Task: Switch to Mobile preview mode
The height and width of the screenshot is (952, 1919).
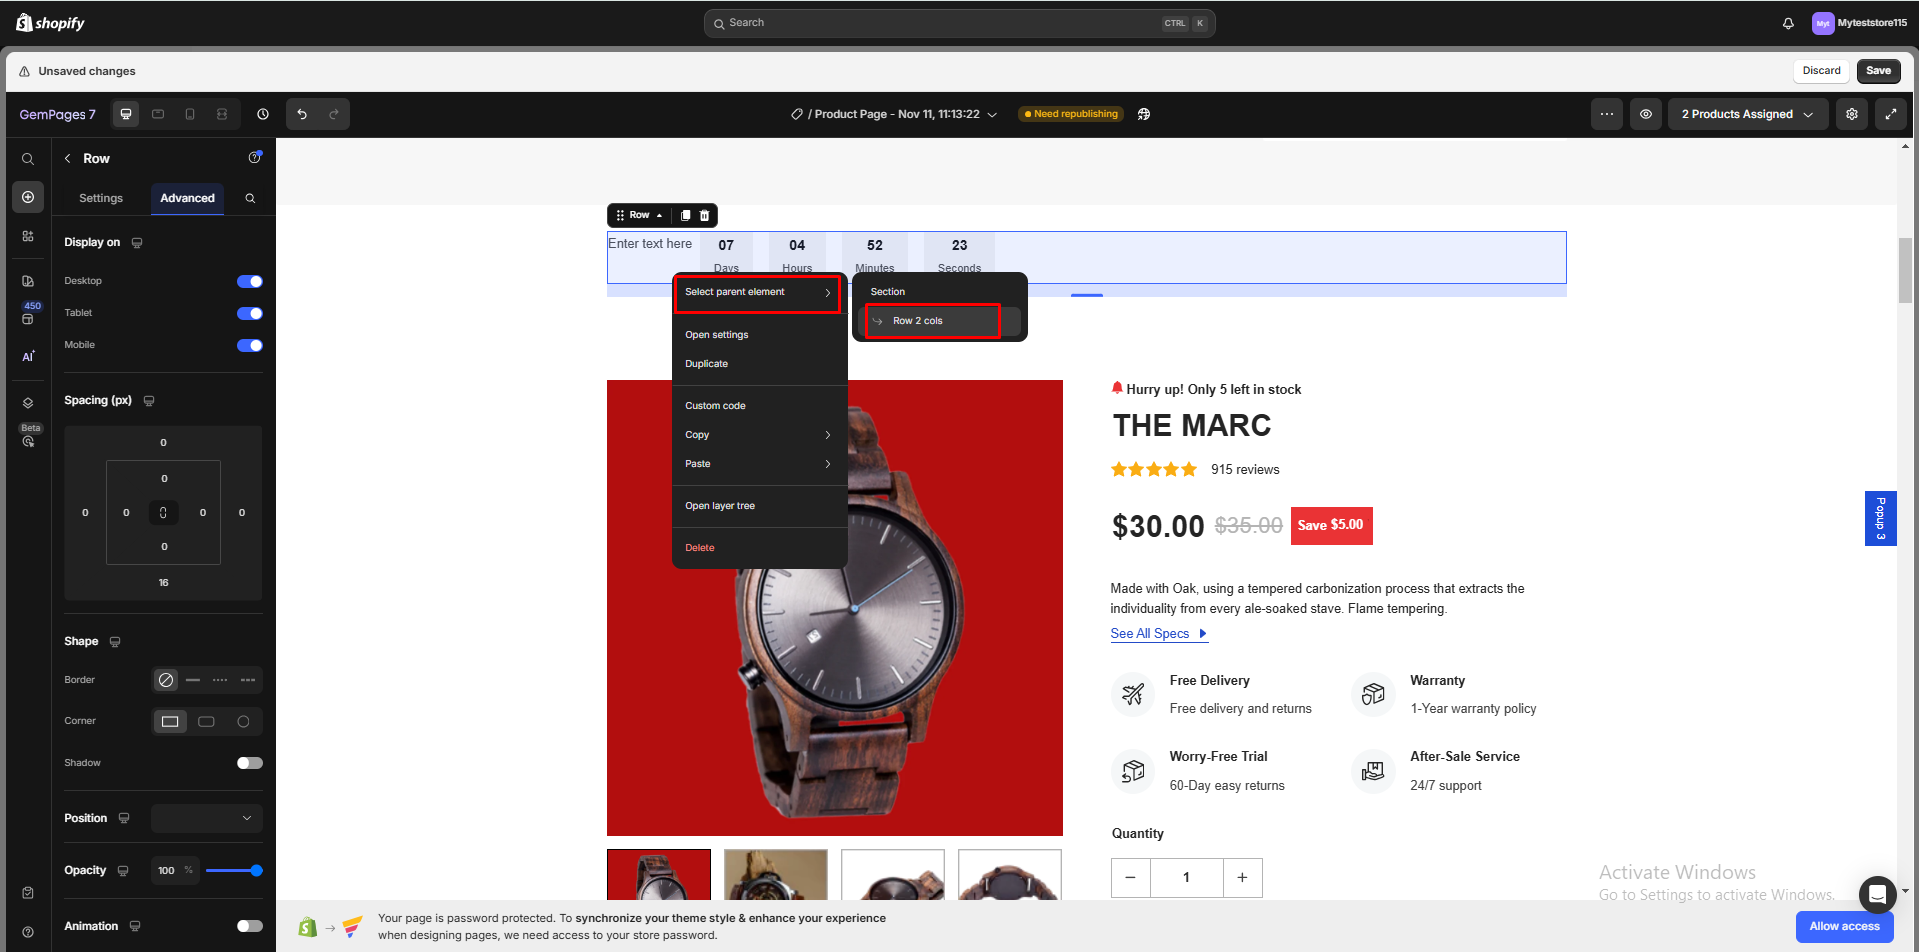Action: (x=190, y=114)
